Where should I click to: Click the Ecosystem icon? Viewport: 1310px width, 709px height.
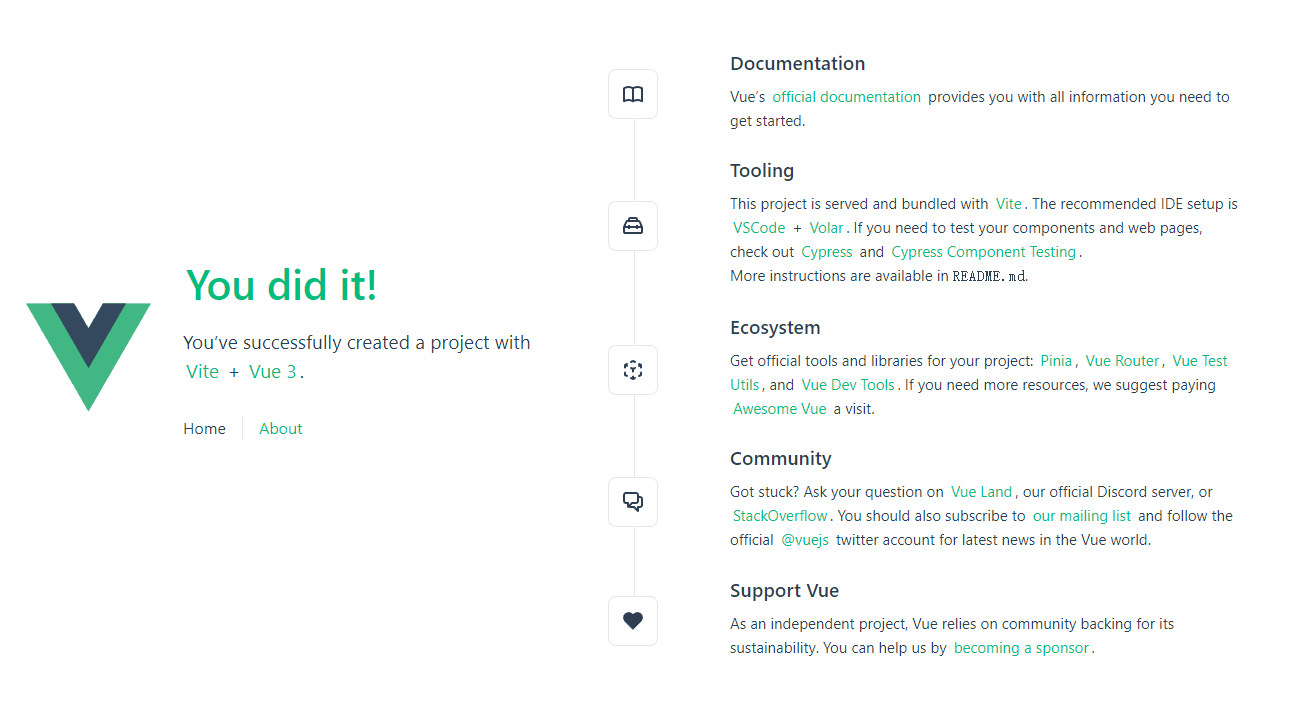coord(633,370)
